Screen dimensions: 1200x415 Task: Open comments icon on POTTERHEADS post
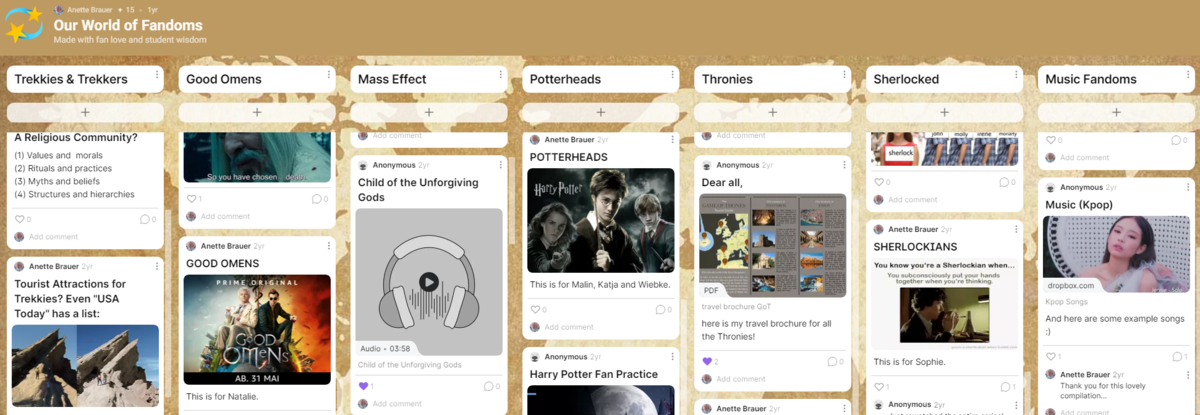(x=660, y=309)
